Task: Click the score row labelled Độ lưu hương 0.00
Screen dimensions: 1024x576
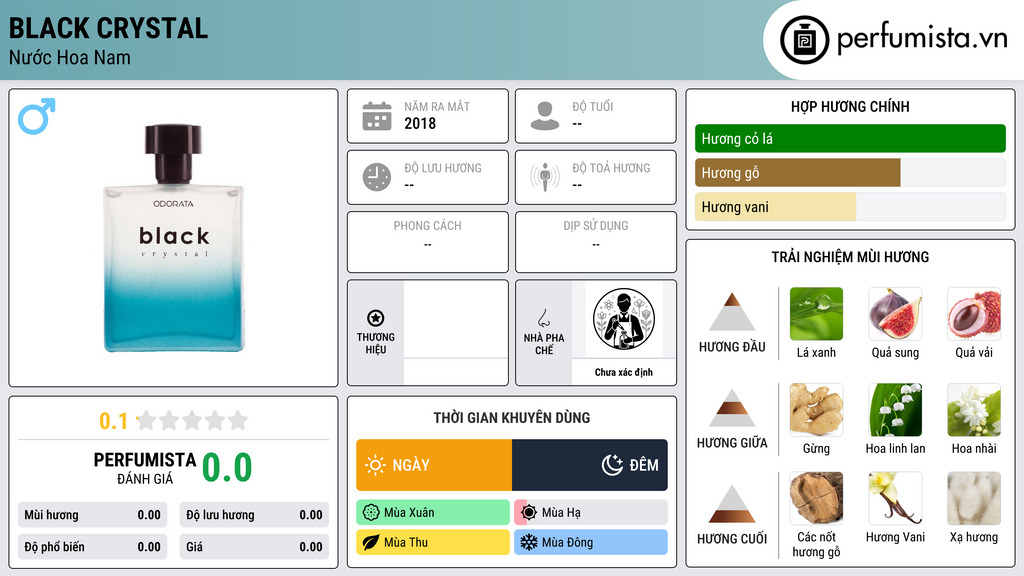Action: [254, 515]
